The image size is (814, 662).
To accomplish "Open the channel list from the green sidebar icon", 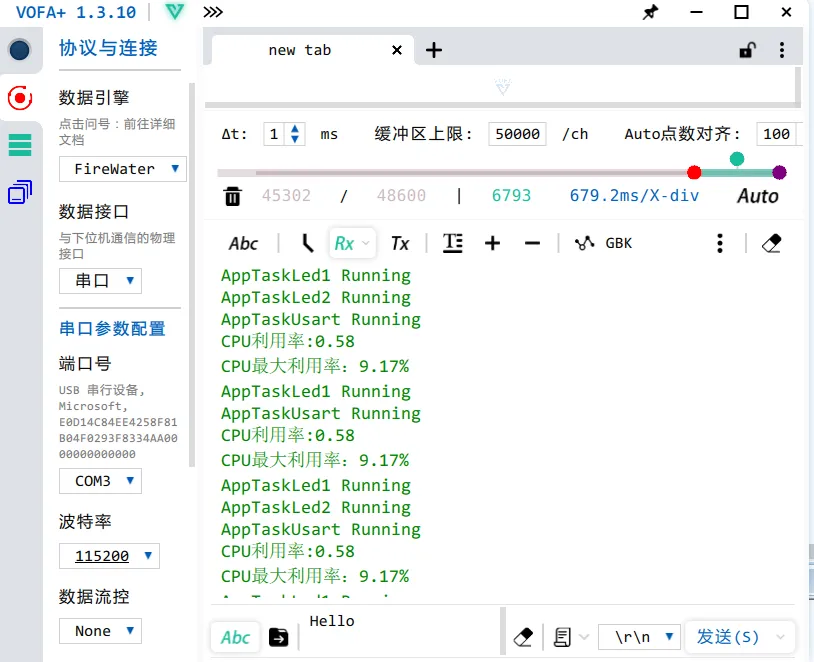I will click(x=20, y=145).
